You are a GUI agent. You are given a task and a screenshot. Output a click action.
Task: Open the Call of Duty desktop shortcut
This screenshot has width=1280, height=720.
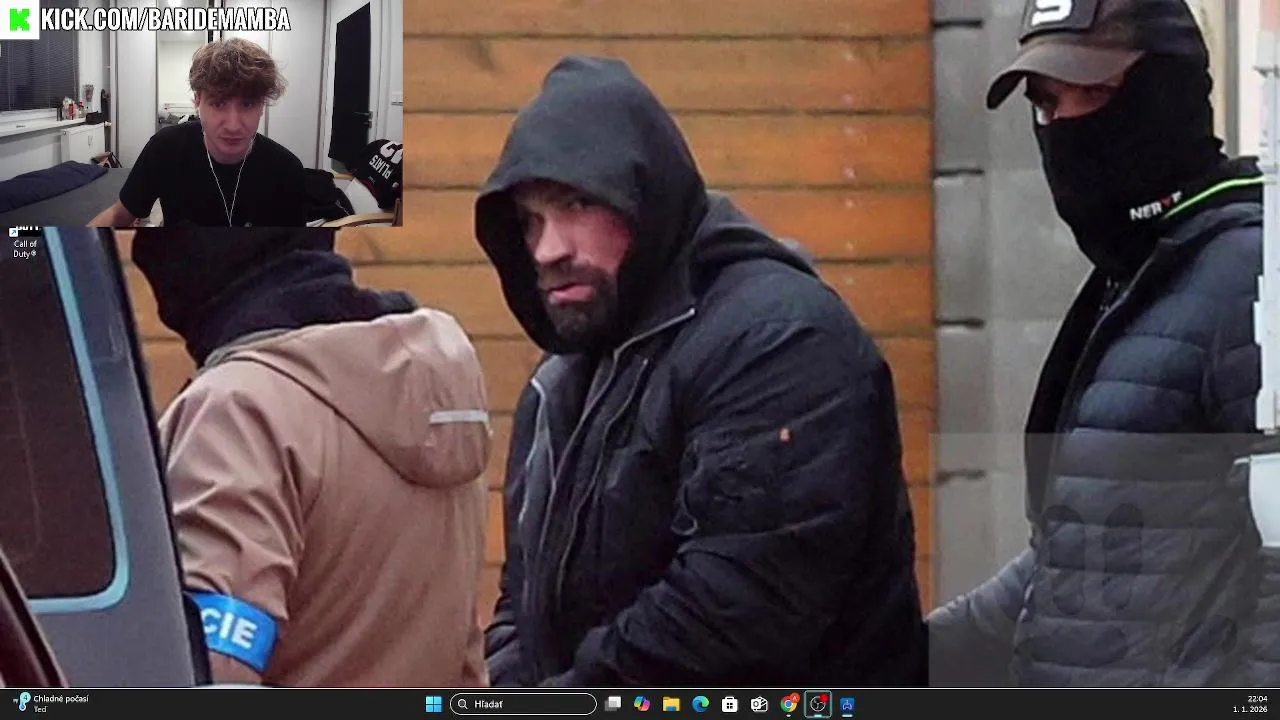coord(24,243)
